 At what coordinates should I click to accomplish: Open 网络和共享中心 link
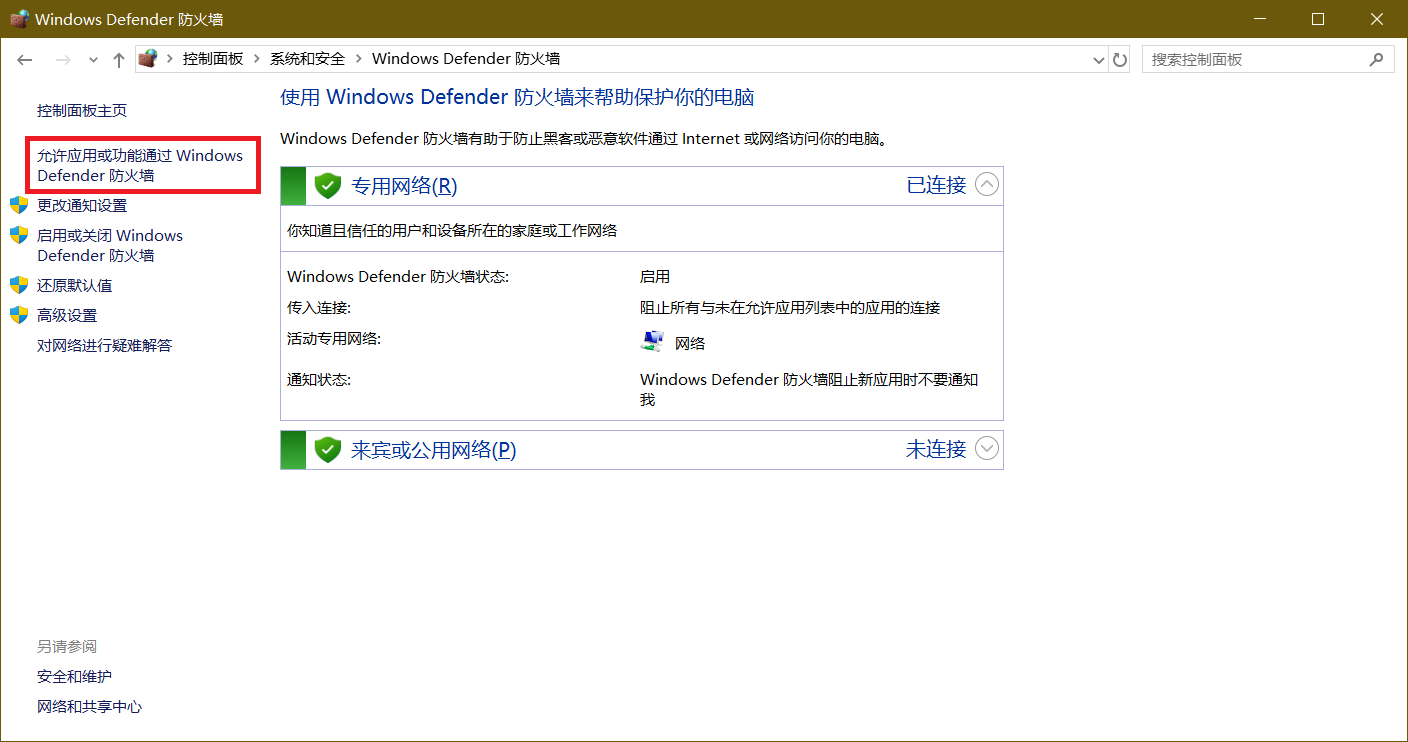(90, 707)
